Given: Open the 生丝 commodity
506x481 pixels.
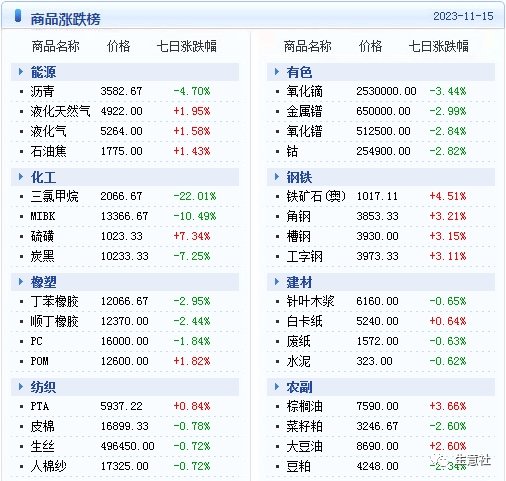Looking at the screenshot, I should (42, 446).
